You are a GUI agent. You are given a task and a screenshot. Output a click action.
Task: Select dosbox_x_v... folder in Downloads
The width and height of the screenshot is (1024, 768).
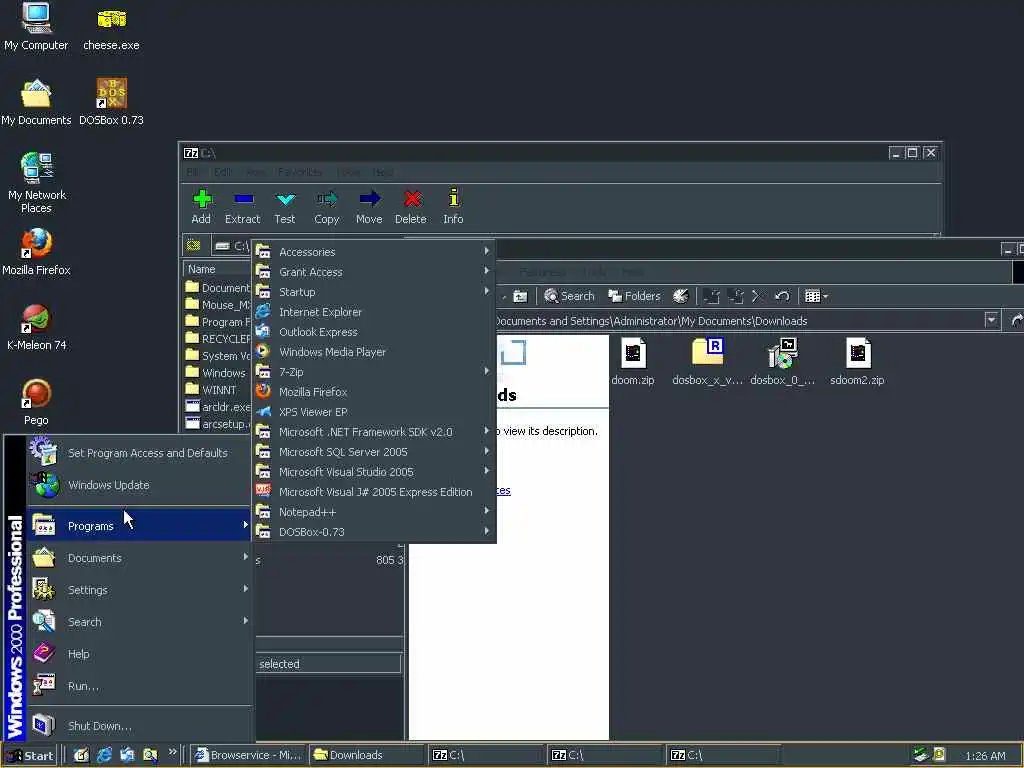point(707,362)
